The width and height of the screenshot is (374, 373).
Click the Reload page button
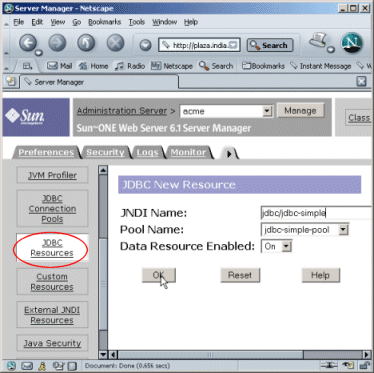point(86,43)
